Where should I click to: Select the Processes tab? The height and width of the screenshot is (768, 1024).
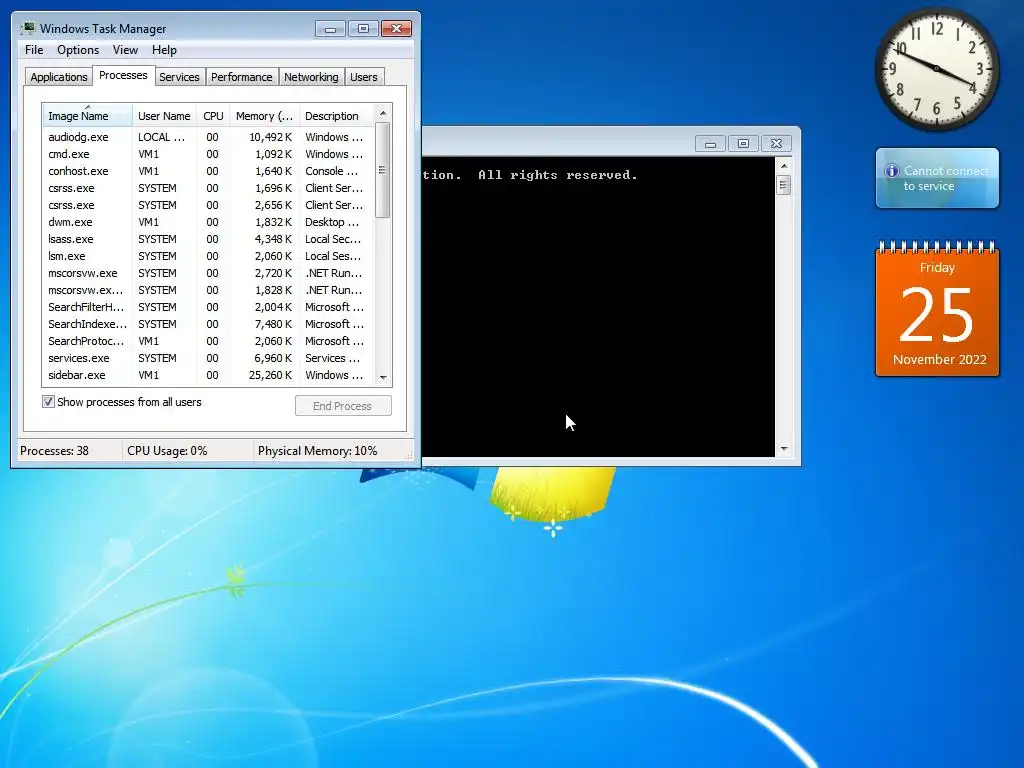pyautogui.click(x=123, y=75)
